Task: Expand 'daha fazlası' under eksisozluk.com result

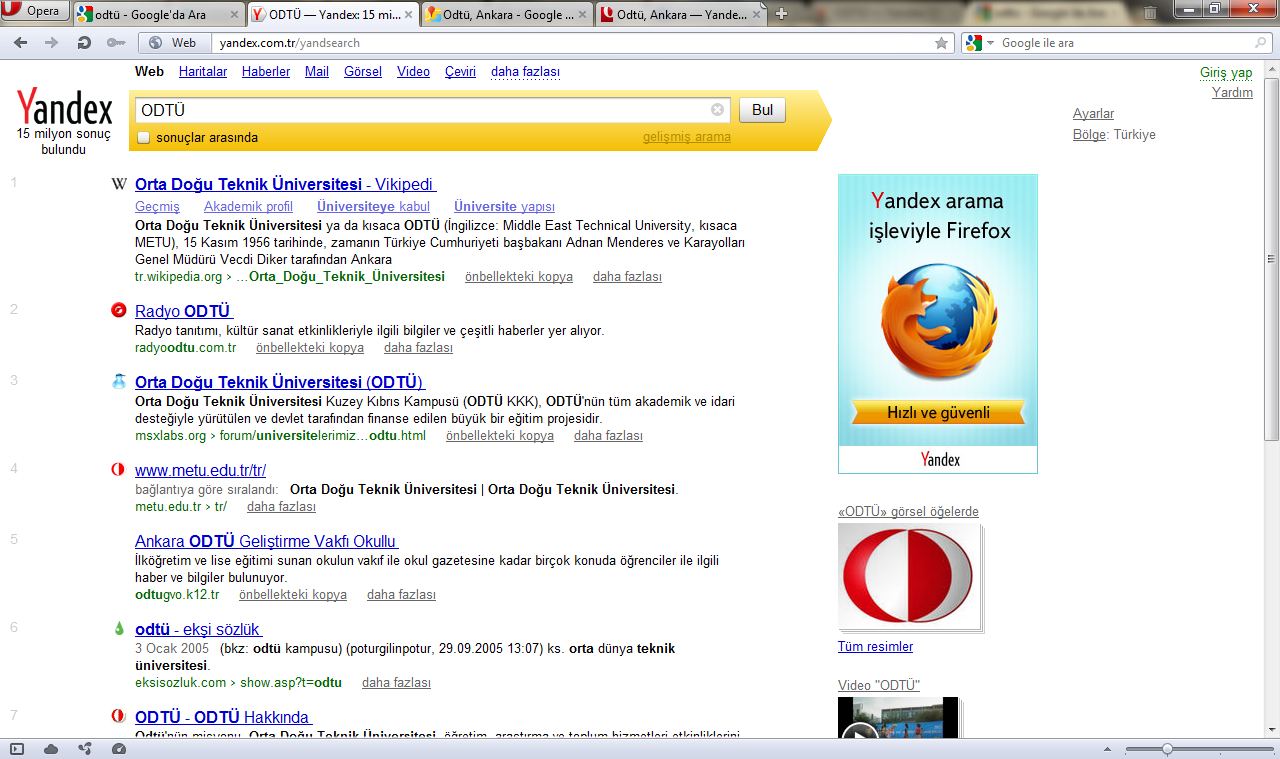Action: [x=396, y=683]
